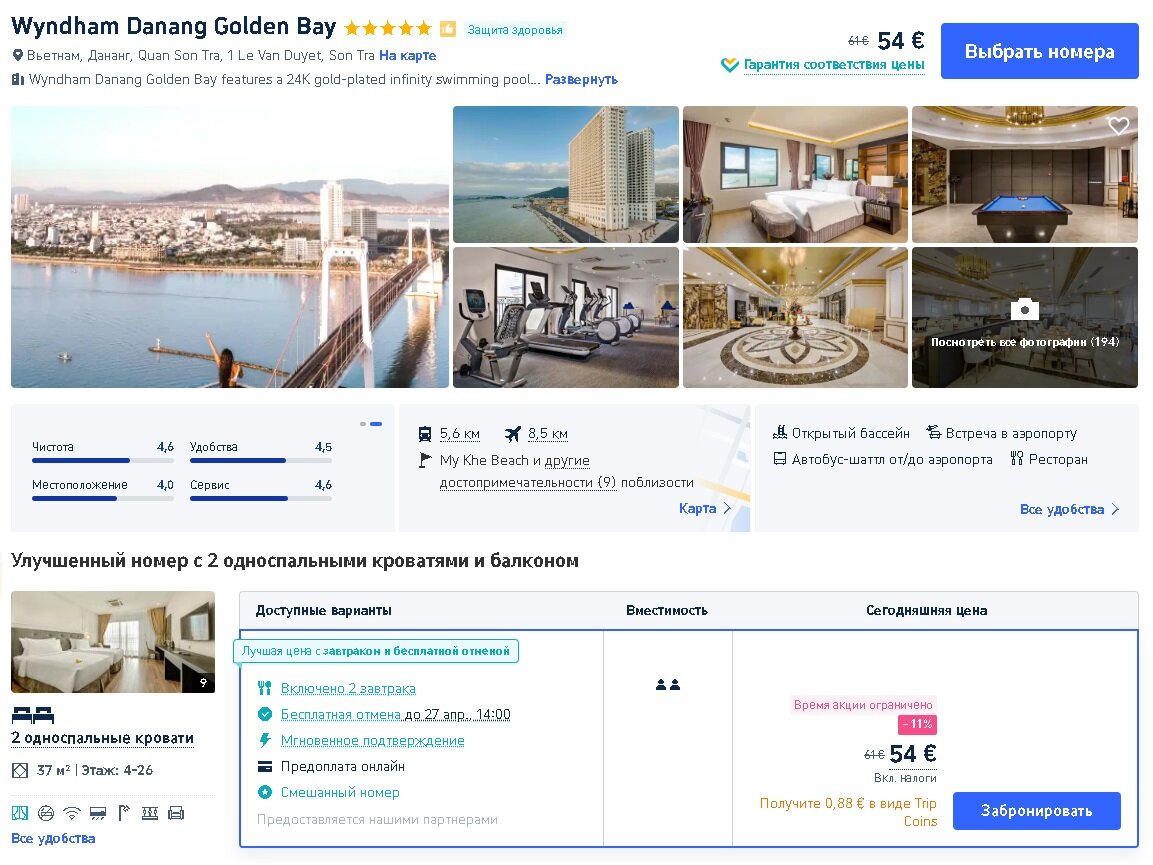The image size is (1153, 865).
Task: Expand hotel description with Развернуть
Action: pyautogui.click(x=581, y=79)
